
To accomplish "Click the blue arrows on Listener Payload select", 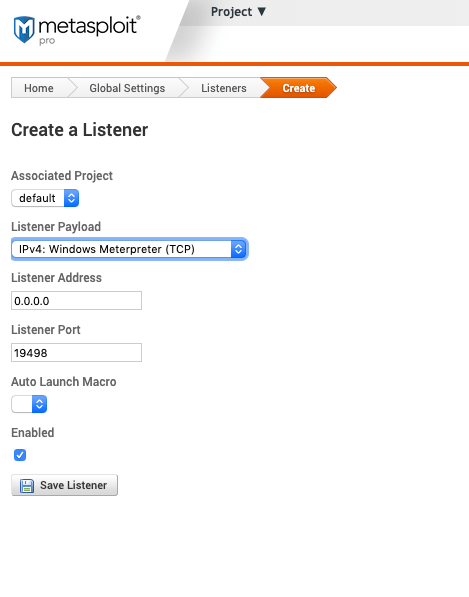I will pos(238,249).
